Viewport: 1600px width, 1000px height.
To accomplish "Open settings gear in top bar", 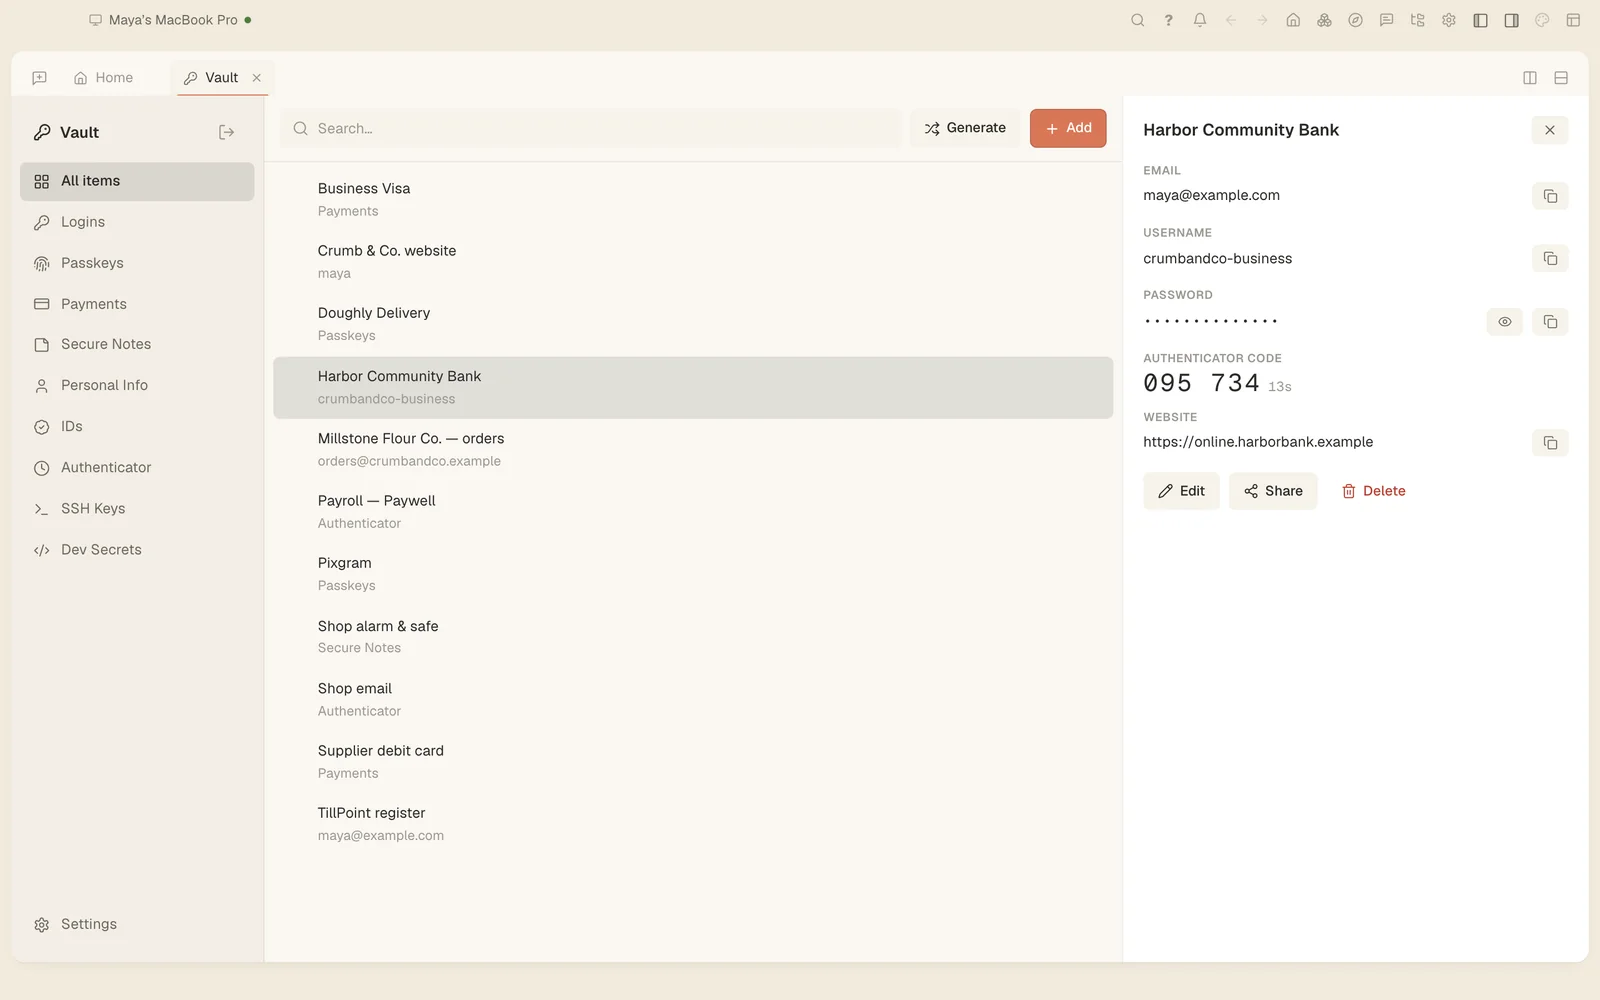I will click(x=1449, y=20).
